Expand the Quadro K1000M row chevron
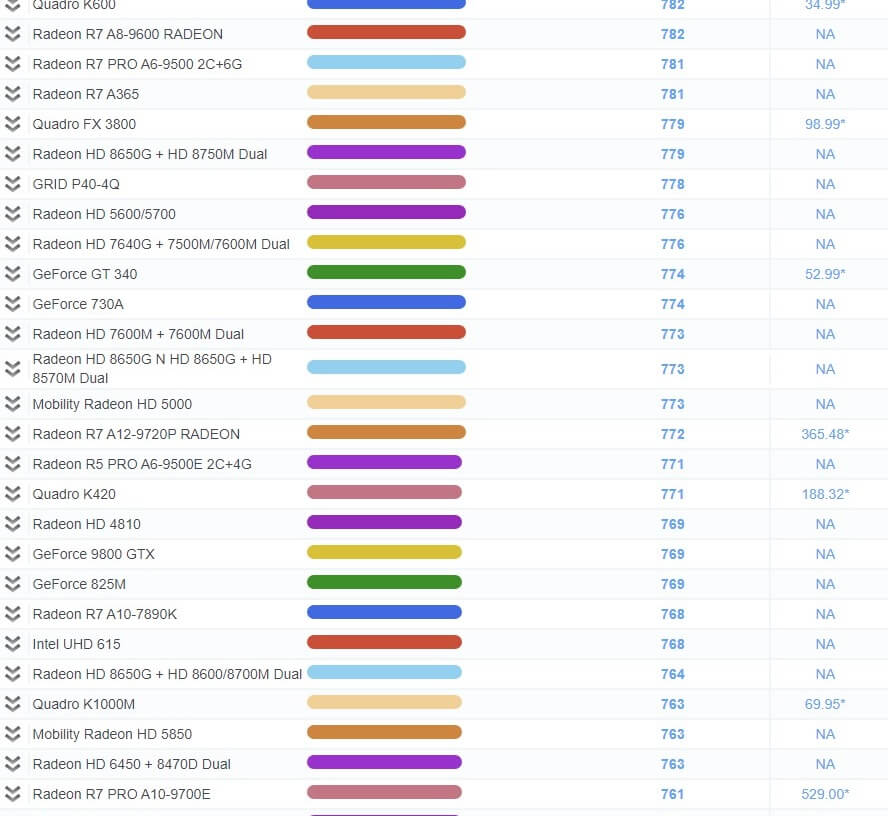Image resolution: width=888 pixels, height=816 pixels. (12, 704)
